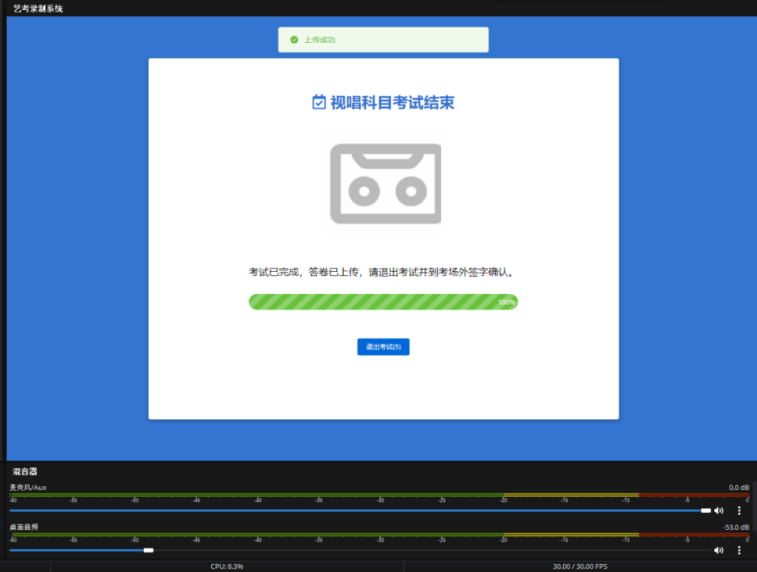Mute the 麦克风/Aux speaker icon
The height and width of the screenshot is (572, 757).
[x=719, y=510]
